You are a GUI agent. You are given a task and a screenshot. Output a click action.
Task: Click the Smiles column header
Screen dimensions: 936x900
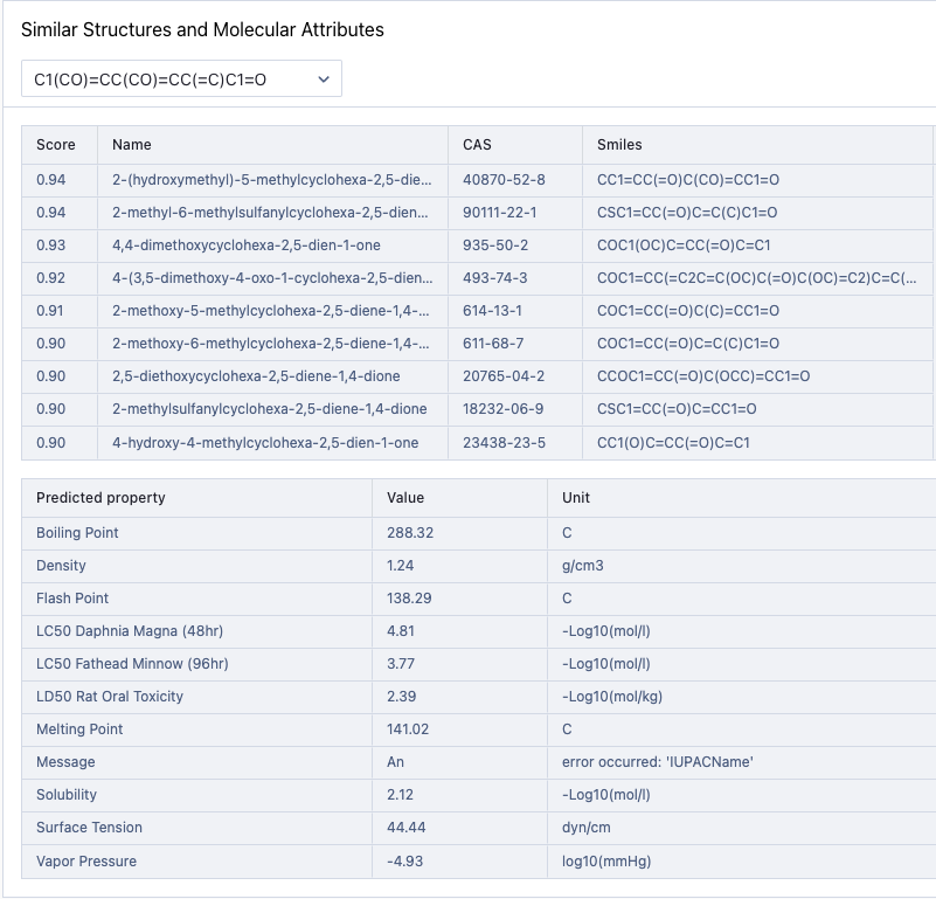click(x=619, y=145)
